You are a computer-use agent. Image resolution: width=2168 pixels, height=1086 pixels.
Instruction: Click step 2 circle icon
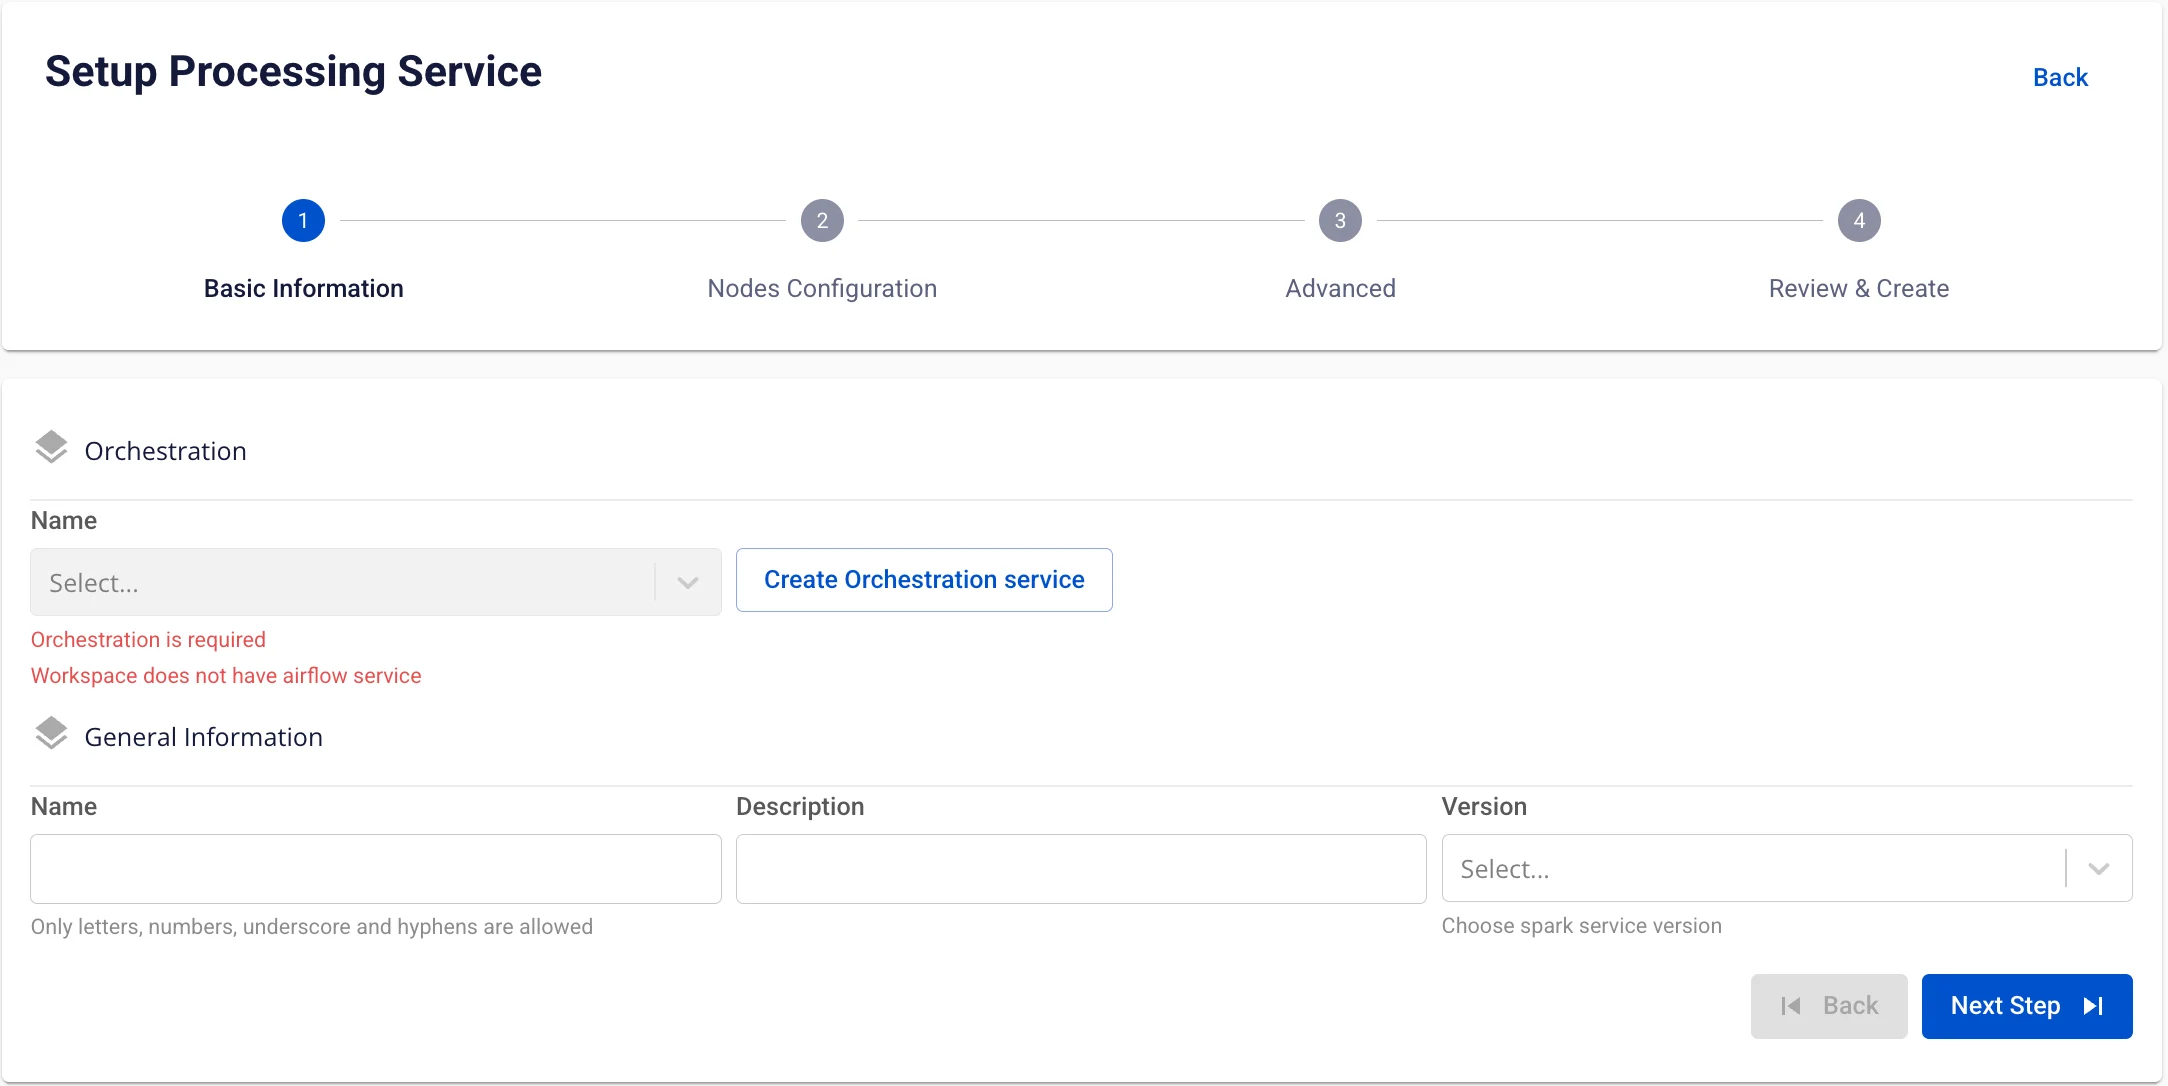pos(822,221)
